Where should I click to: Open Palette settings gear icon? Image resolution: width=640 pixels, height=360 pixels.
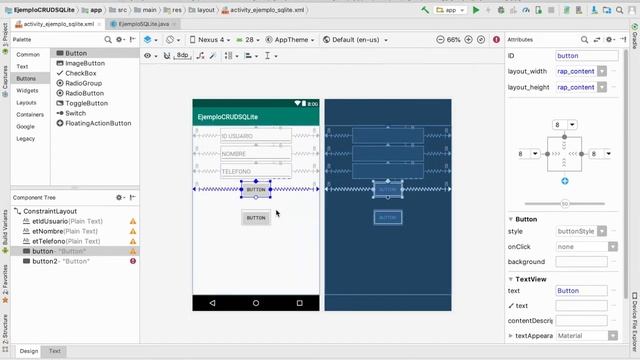click(120, 40)
